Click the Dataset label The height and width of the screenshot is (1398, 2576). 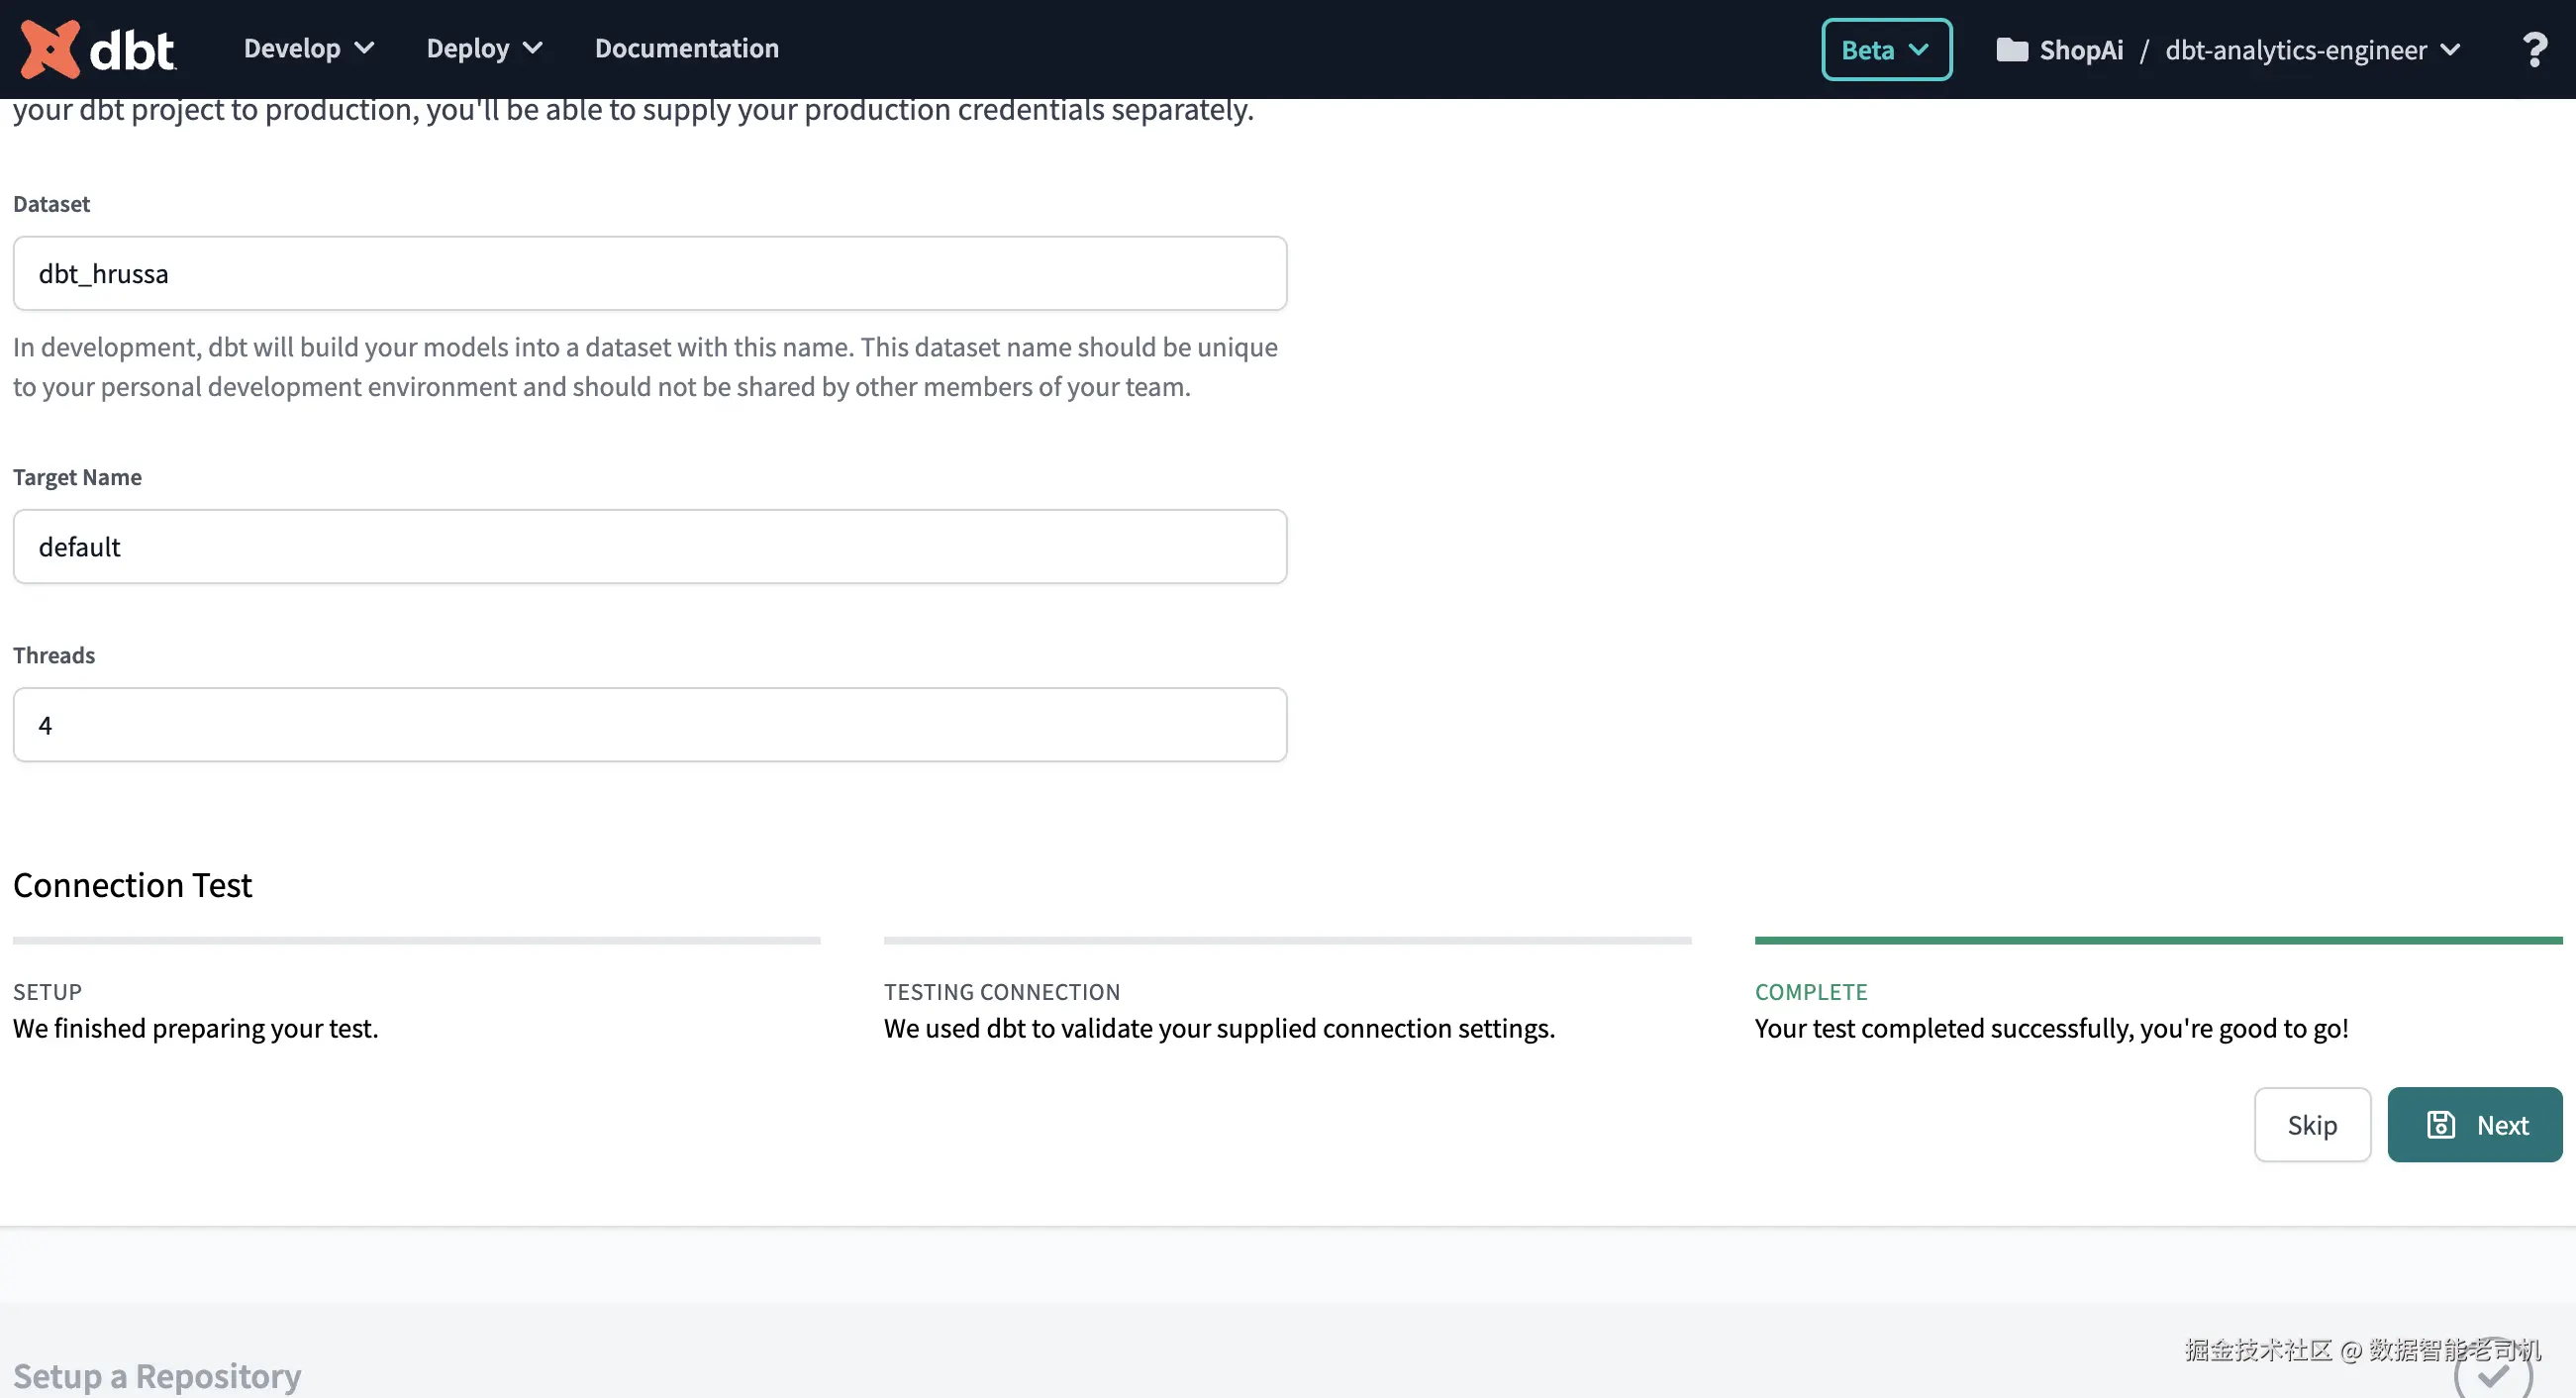[51, 204]
